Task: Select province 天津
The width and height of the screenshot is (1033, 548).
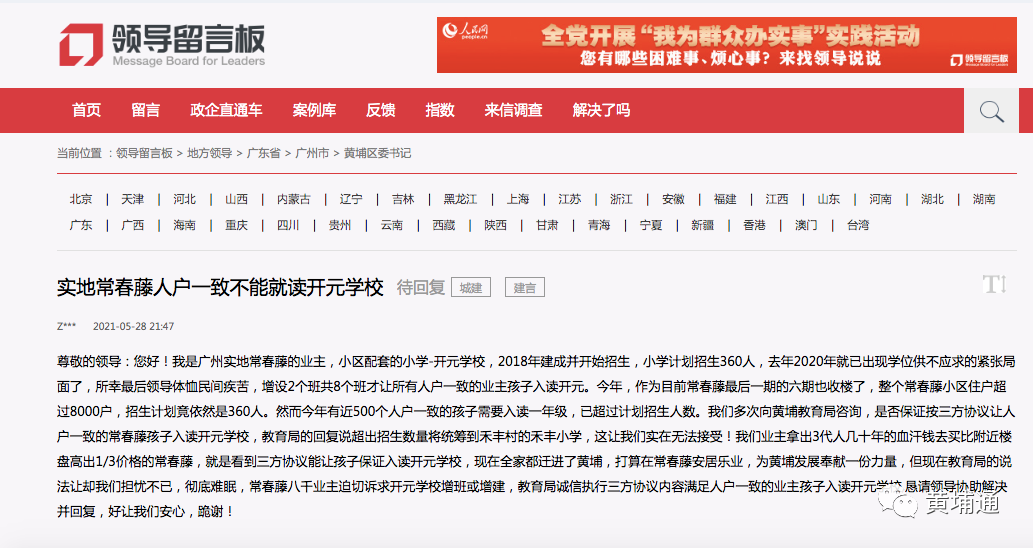Action: (132, 199)
